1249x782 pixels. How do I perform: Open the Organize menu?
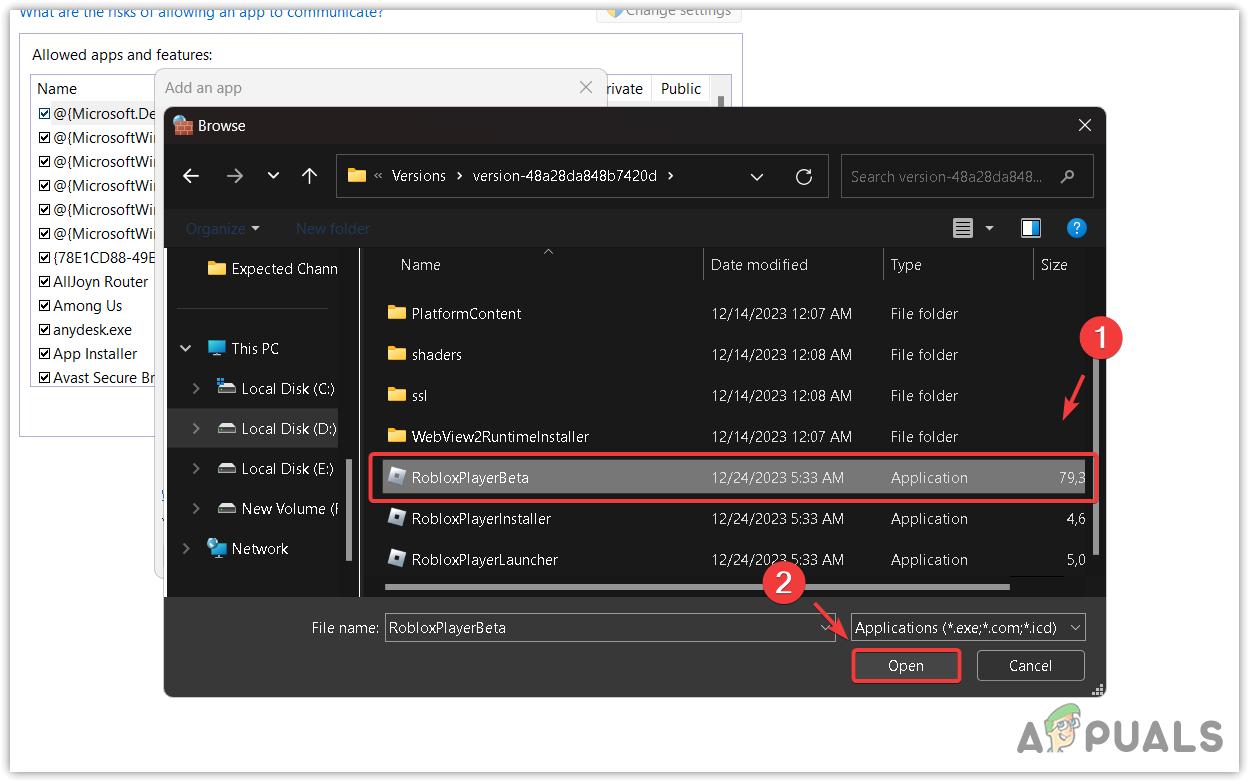222,229
